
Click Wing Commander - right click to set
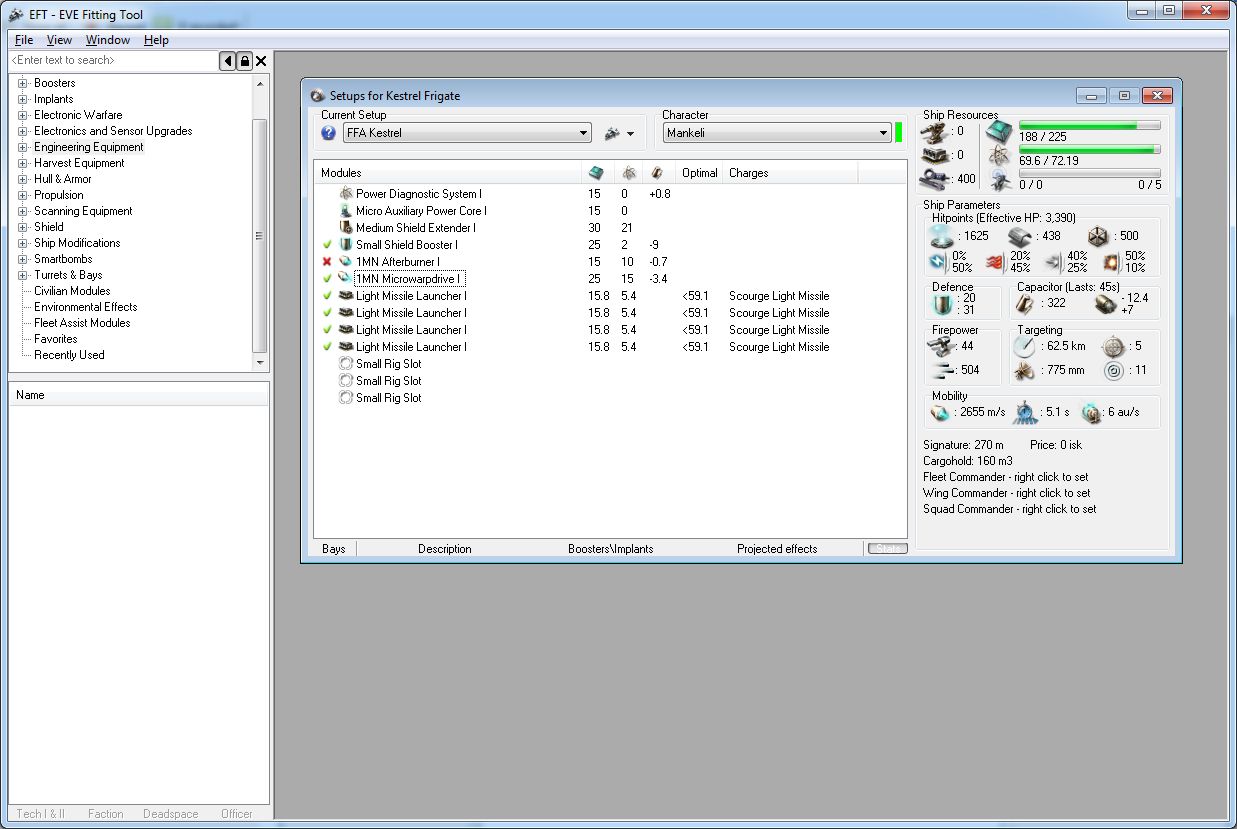tap(1007, 493)
